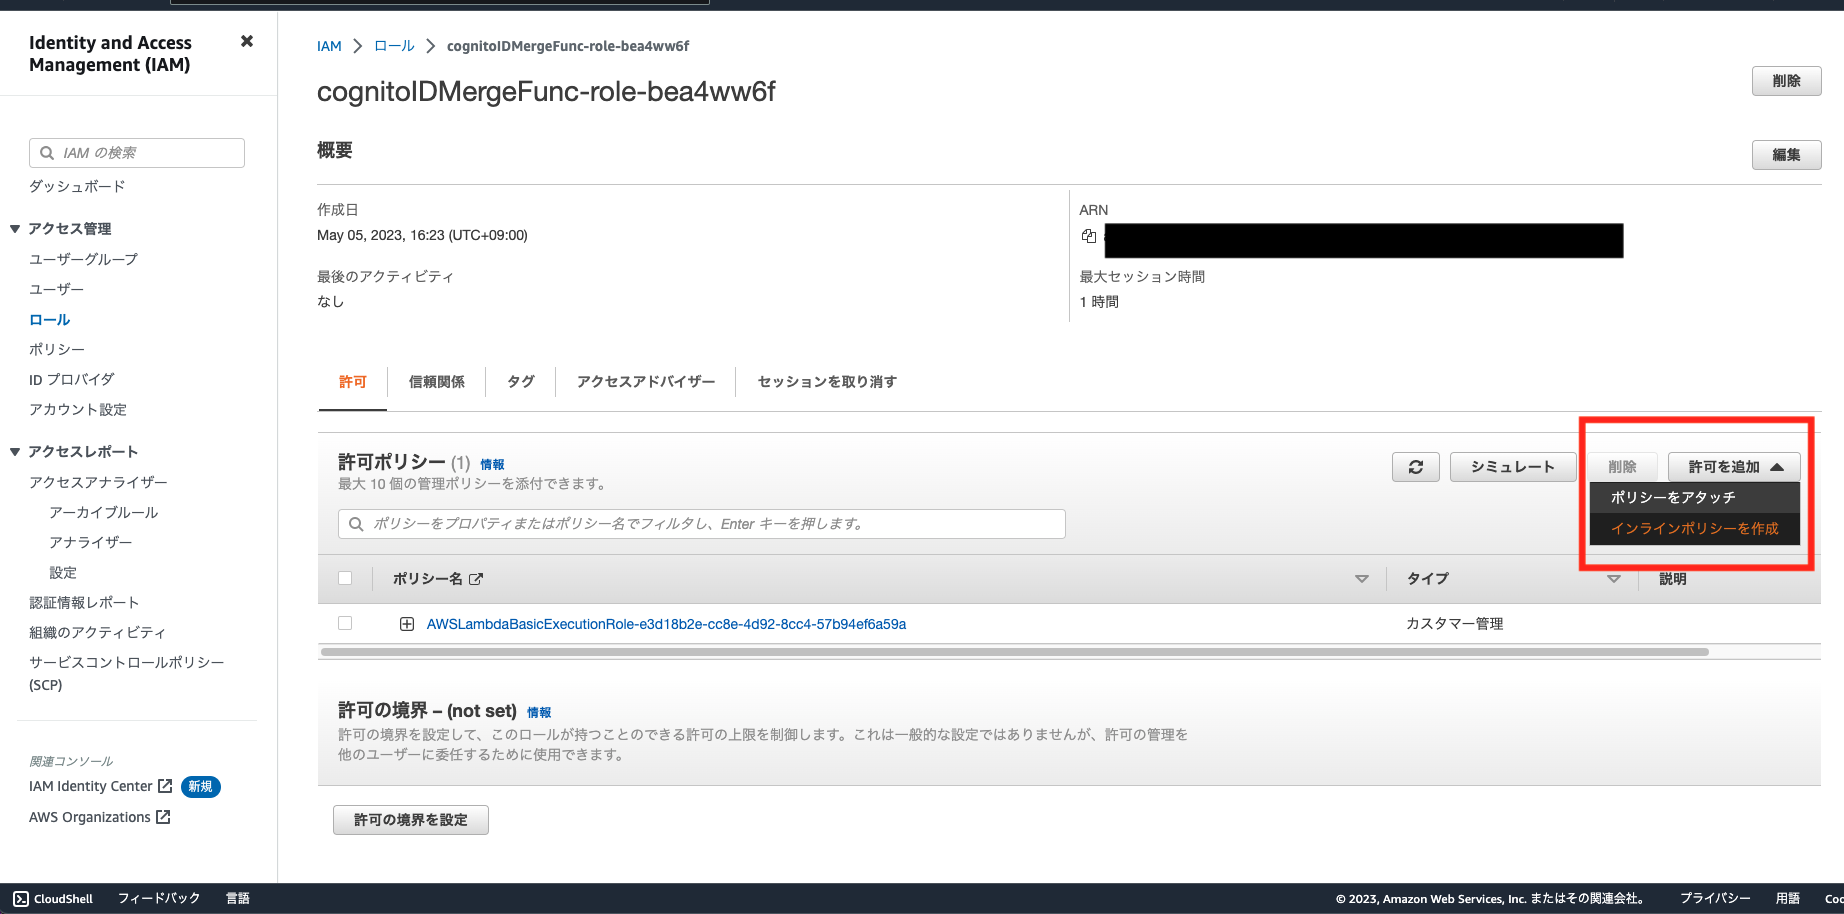The height and width of the screenshot is (914, 1844).
Task: Click 許可の境界を設定 button
Action: point(411,820)
